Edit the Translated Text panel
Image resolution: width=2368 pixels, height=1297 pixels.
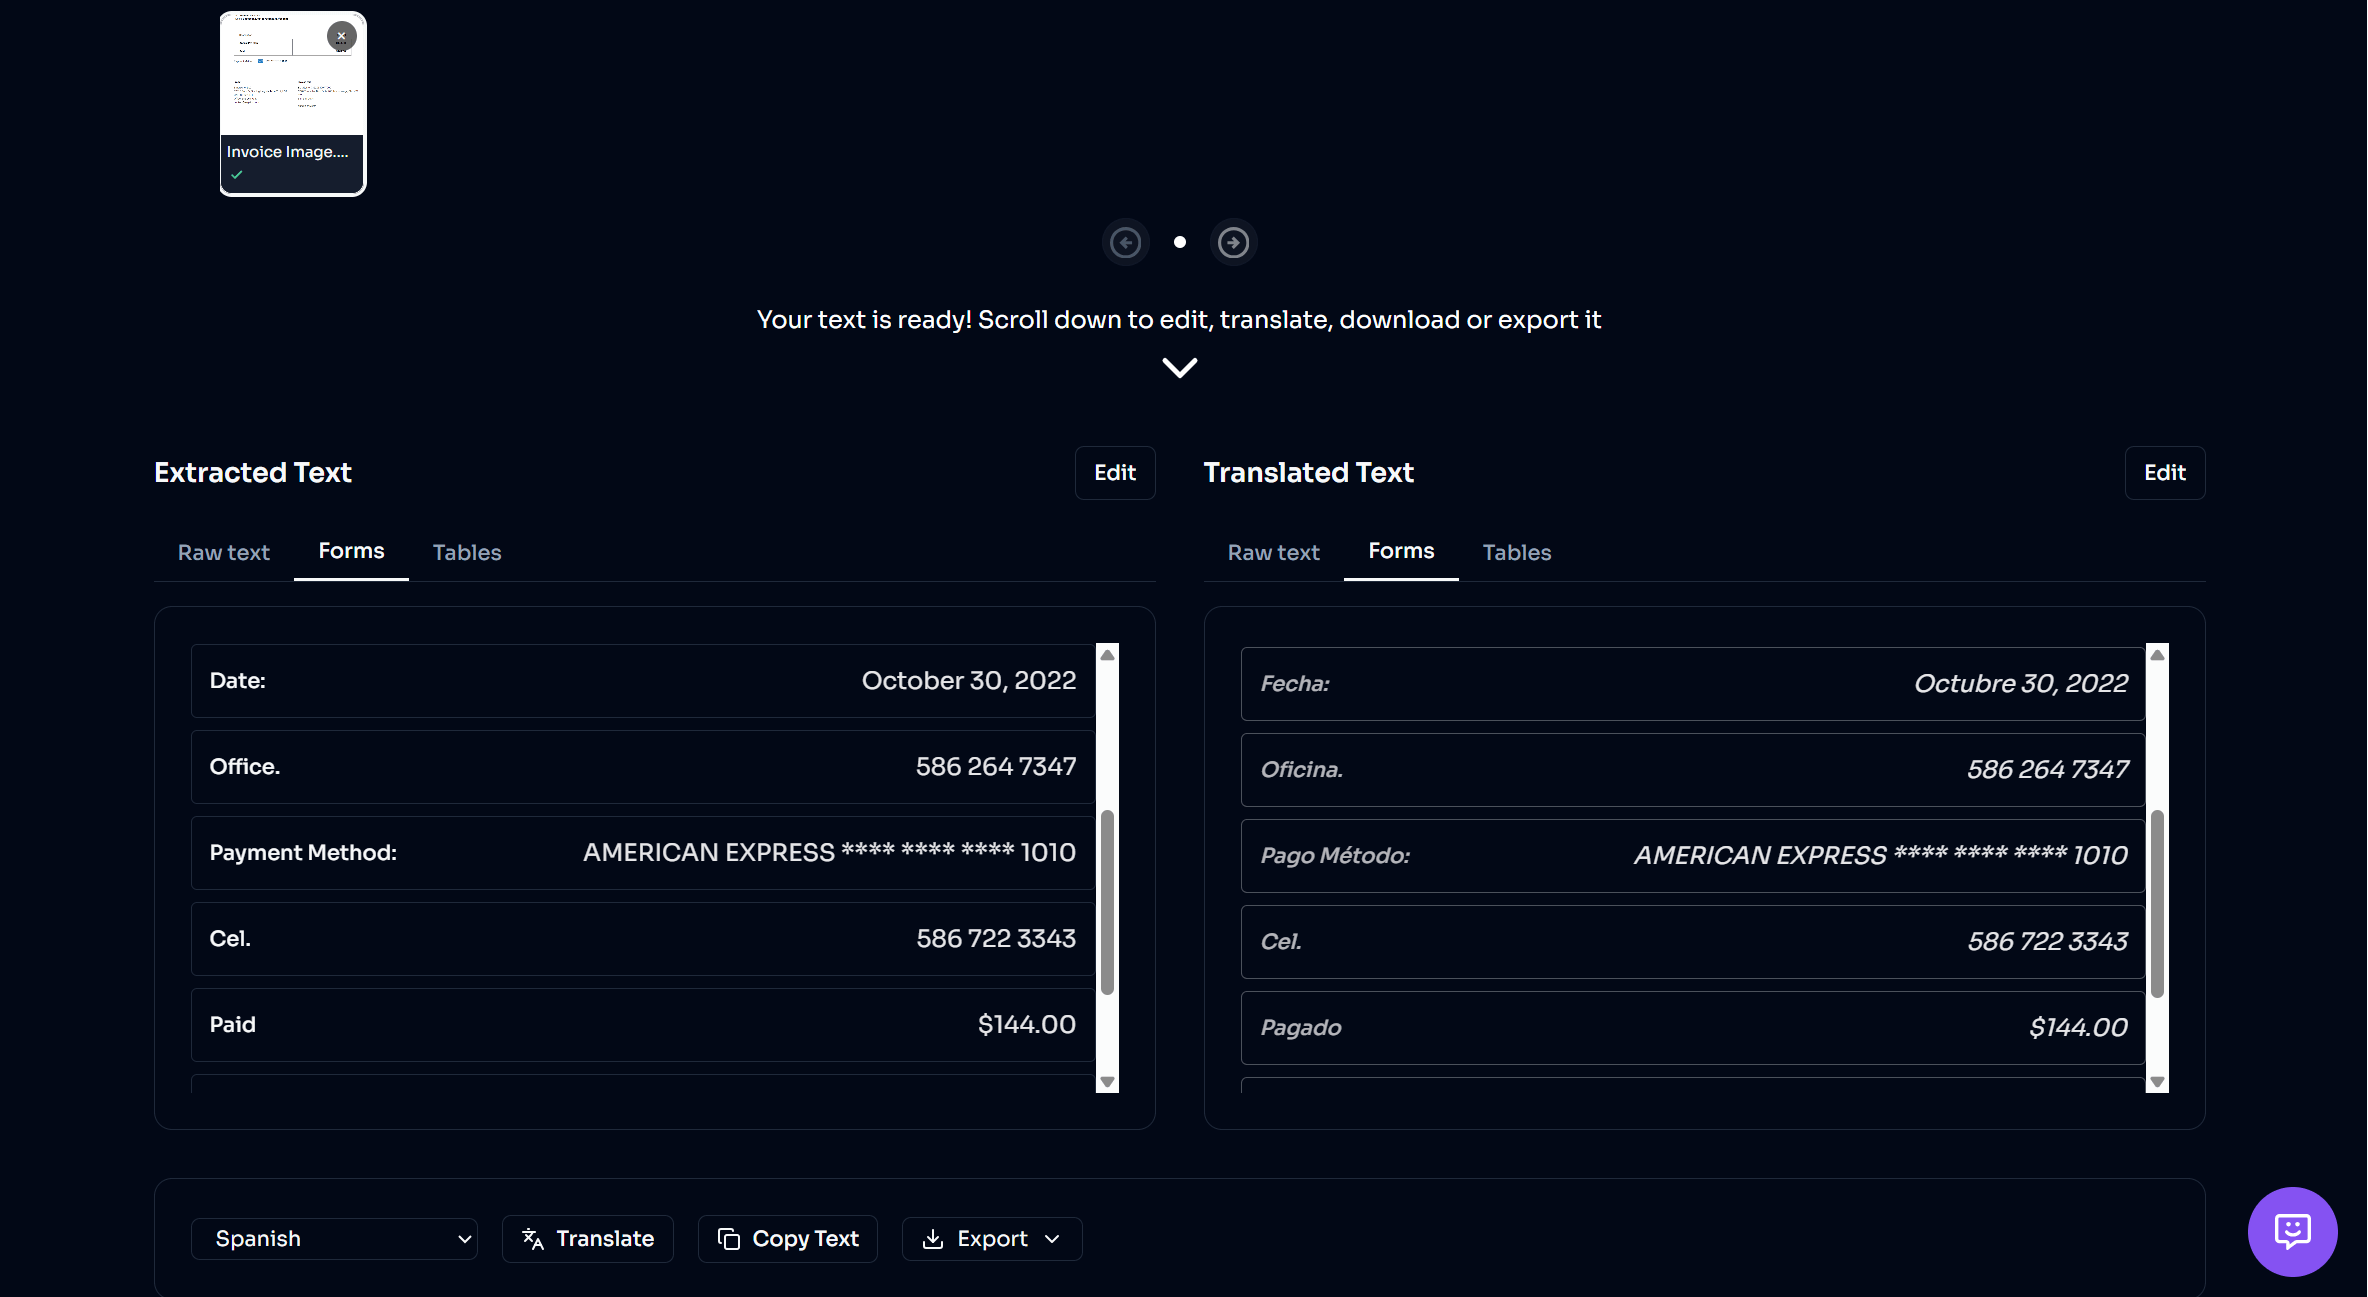pos(2164,473)
